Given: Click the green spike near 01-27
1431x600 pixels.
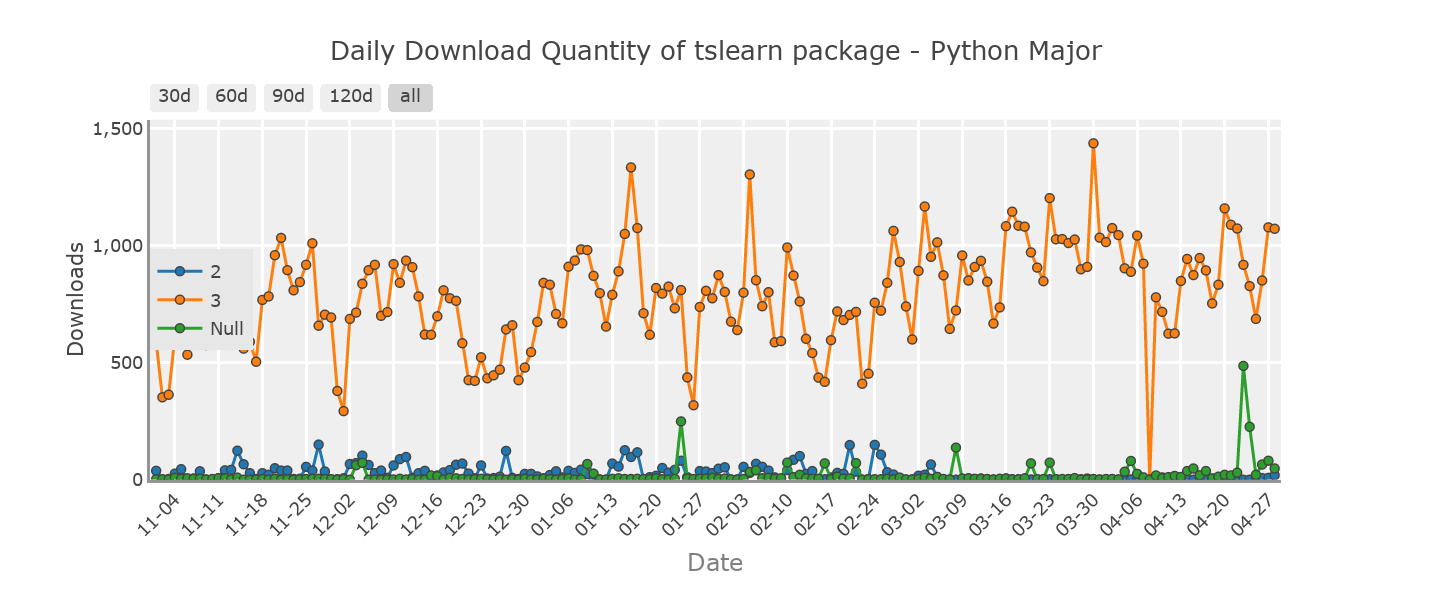Looking at the screenshot, I should point(683,422).
